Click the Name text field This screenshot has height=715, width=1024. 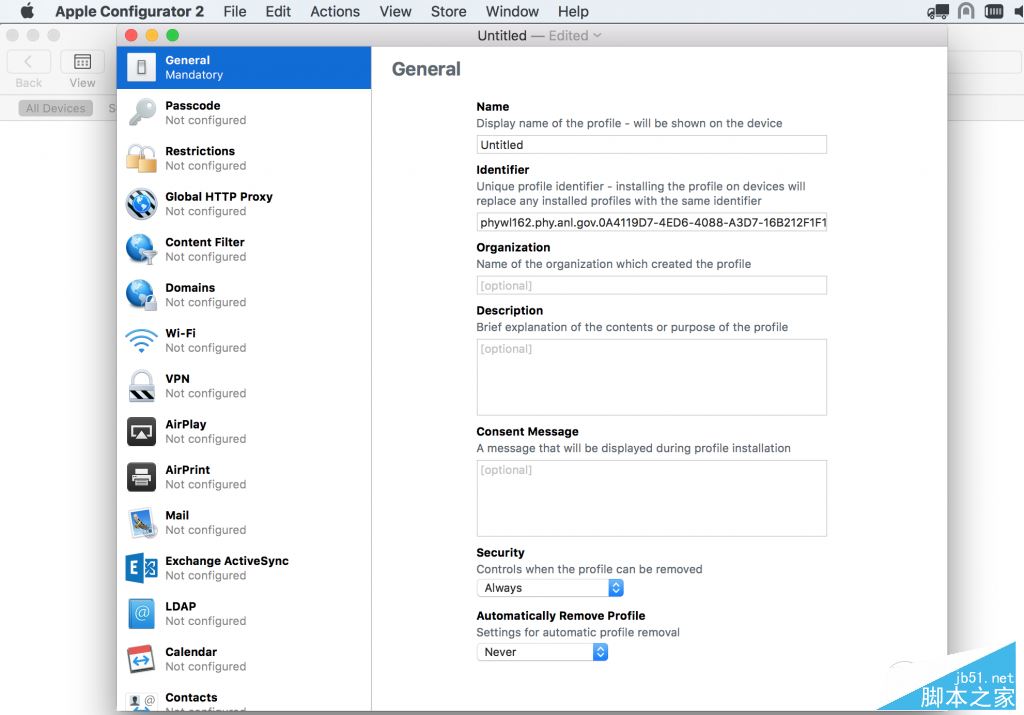(651, 144)
